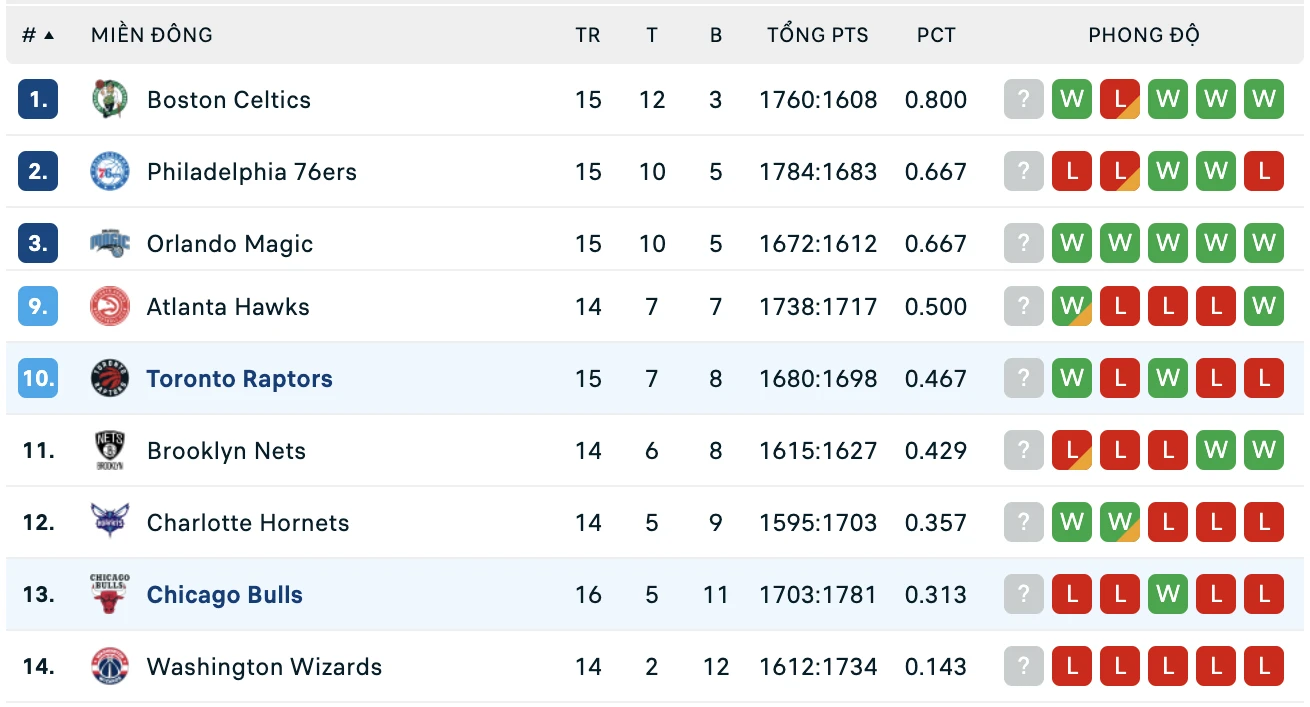Sort by TỔNG PTS column header
Screen dimensions: 1310x707
[x=818, y=35]
